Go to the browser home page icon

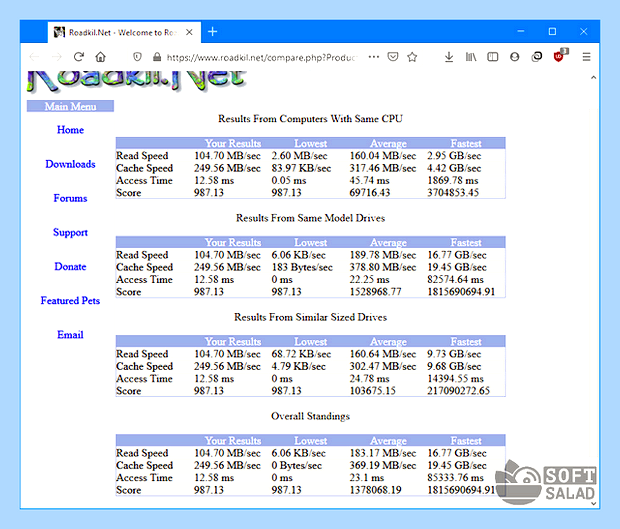point(100,57)
